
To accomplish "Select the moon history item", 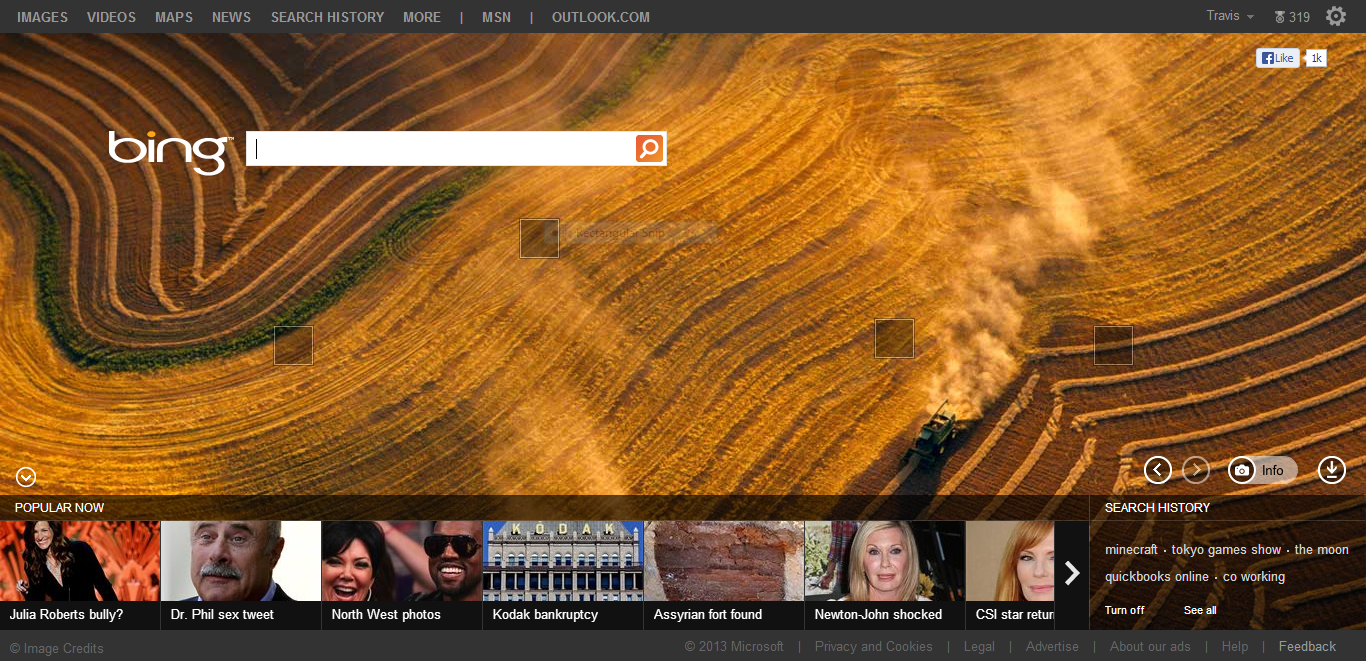I will (x=1321, y=550).
